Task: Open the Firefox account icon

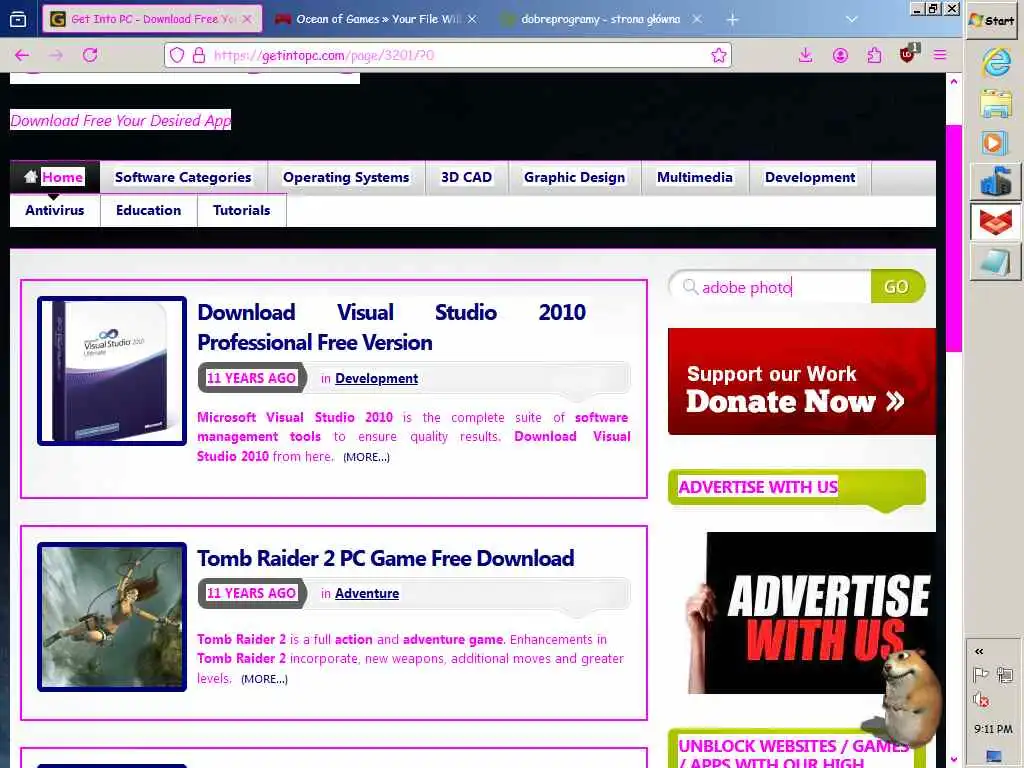Action: point(840,56)
